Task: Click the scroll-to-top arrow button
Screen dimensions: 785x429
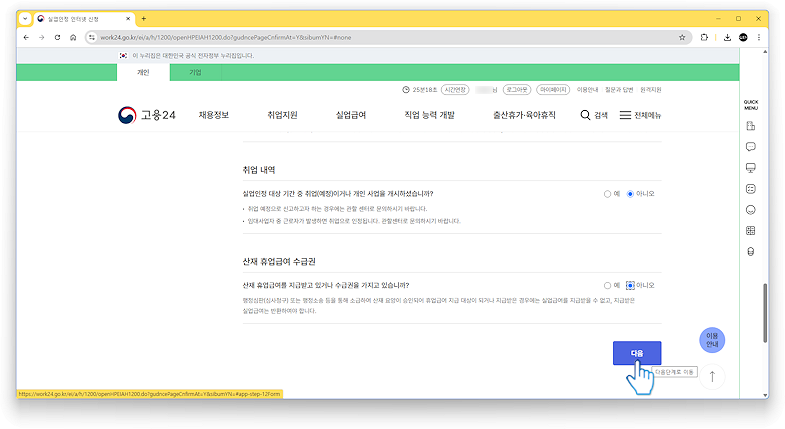Action: pos(712,376)
